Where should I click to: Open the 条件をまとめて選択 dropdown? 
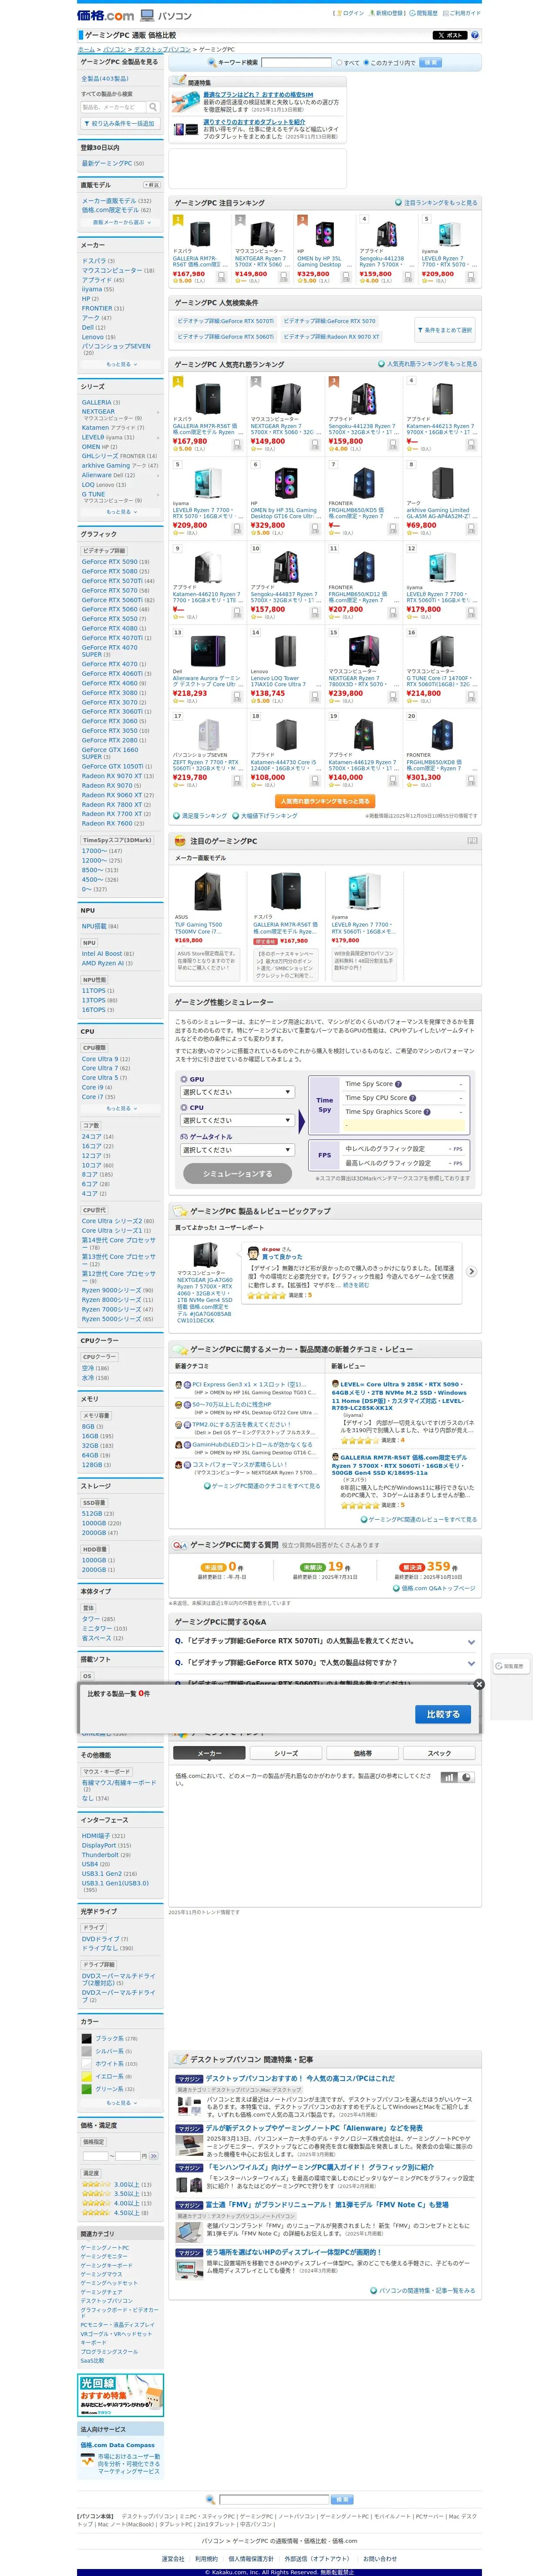(444, 329)
